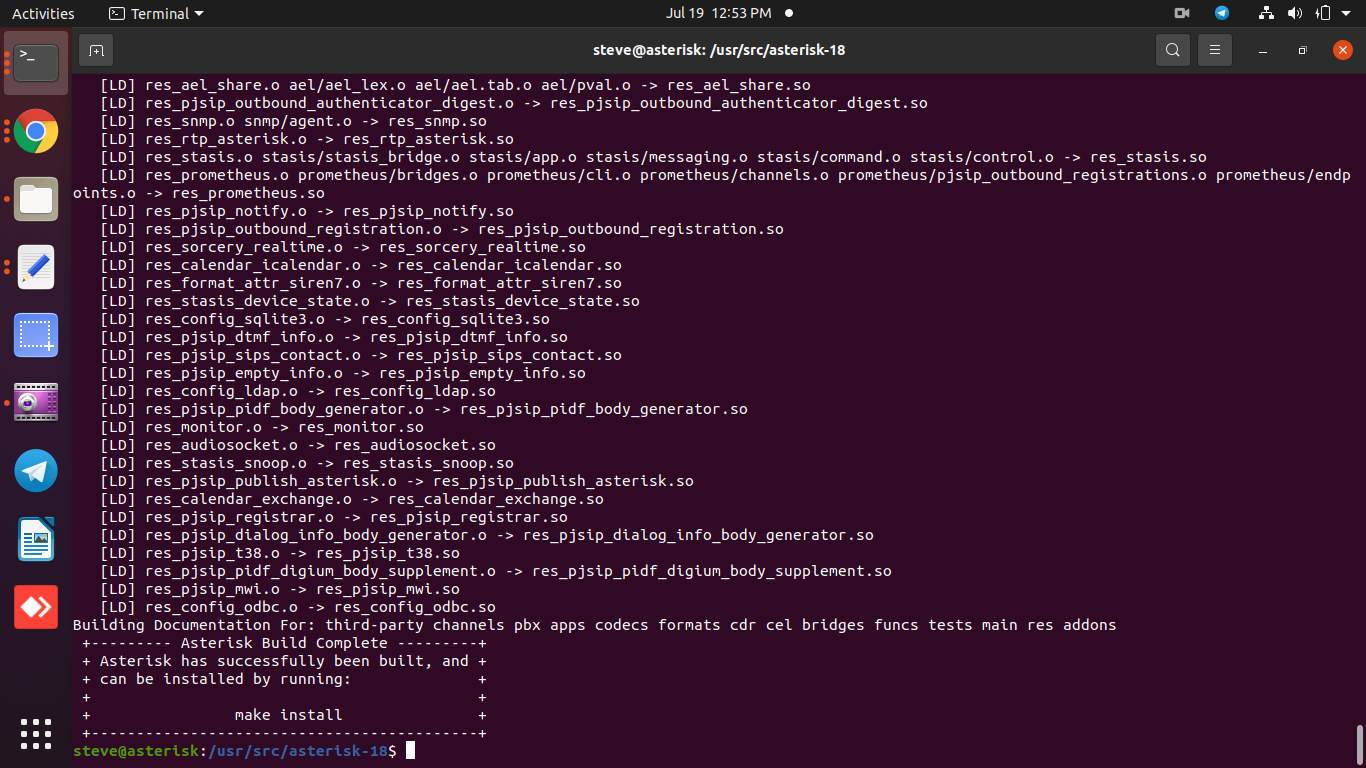The height and width of the screenshot is (768, 1366).
Task: Click the res_calendar_exchange.so line
Action: [352, 499]
